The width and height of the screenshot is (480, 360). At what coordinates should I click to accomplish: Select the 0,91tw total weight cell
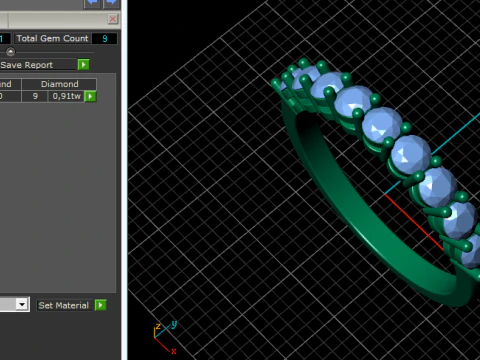click(66, 96)
